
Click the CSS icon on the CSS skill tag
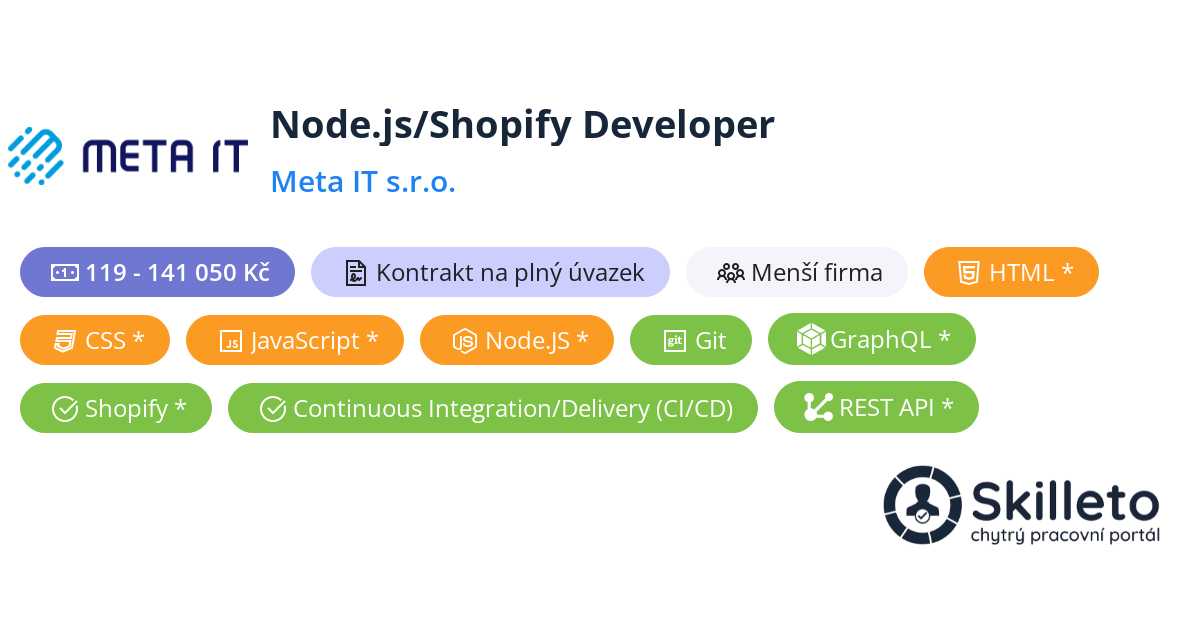[x=63, y=340]
